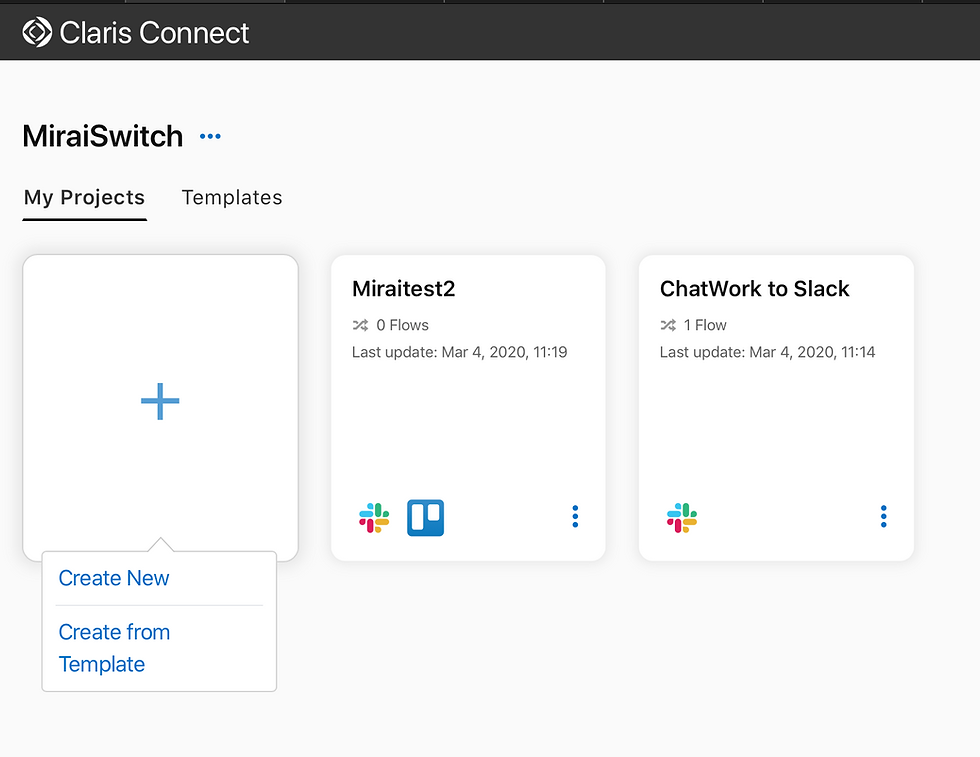The height and width of the screenshot is (757, 980).
Task: Click the Slack icon in ChatWork to Slack card
Action: click(x=682, y=518)
